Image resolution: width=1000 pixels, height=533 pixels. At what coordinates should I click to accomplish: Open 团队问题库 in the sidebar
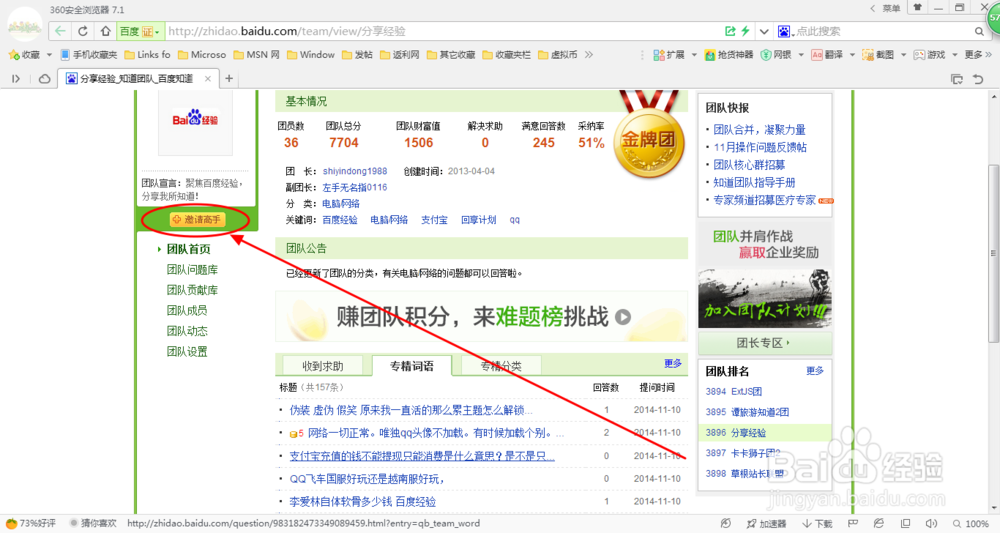point(192,270)
